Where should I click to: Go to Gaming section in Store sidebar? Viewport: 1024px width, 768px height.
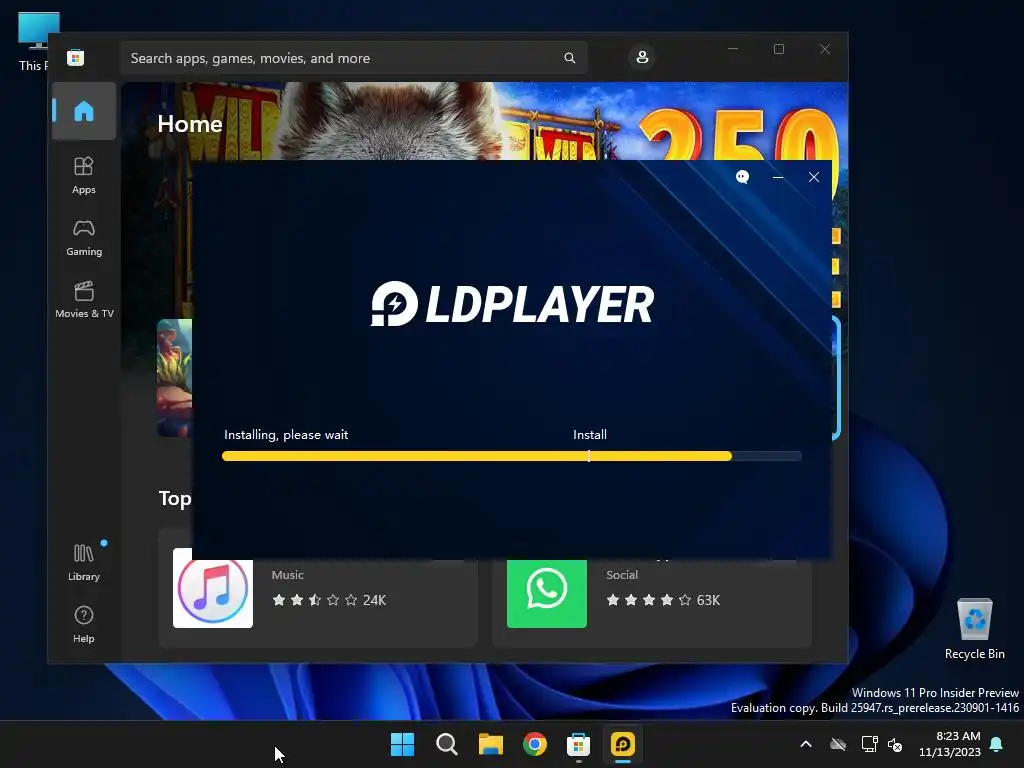point(84,237)
